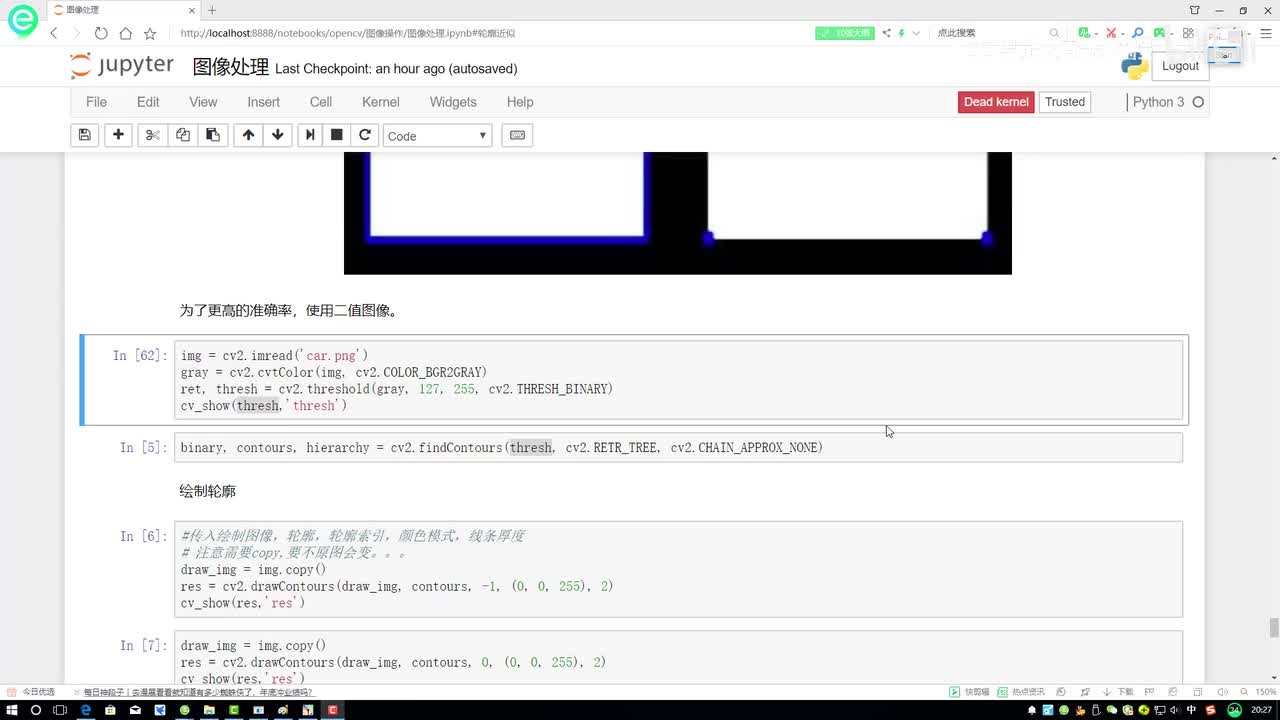
Task: Go to the browser home page icon
Action: pos(125,33)
